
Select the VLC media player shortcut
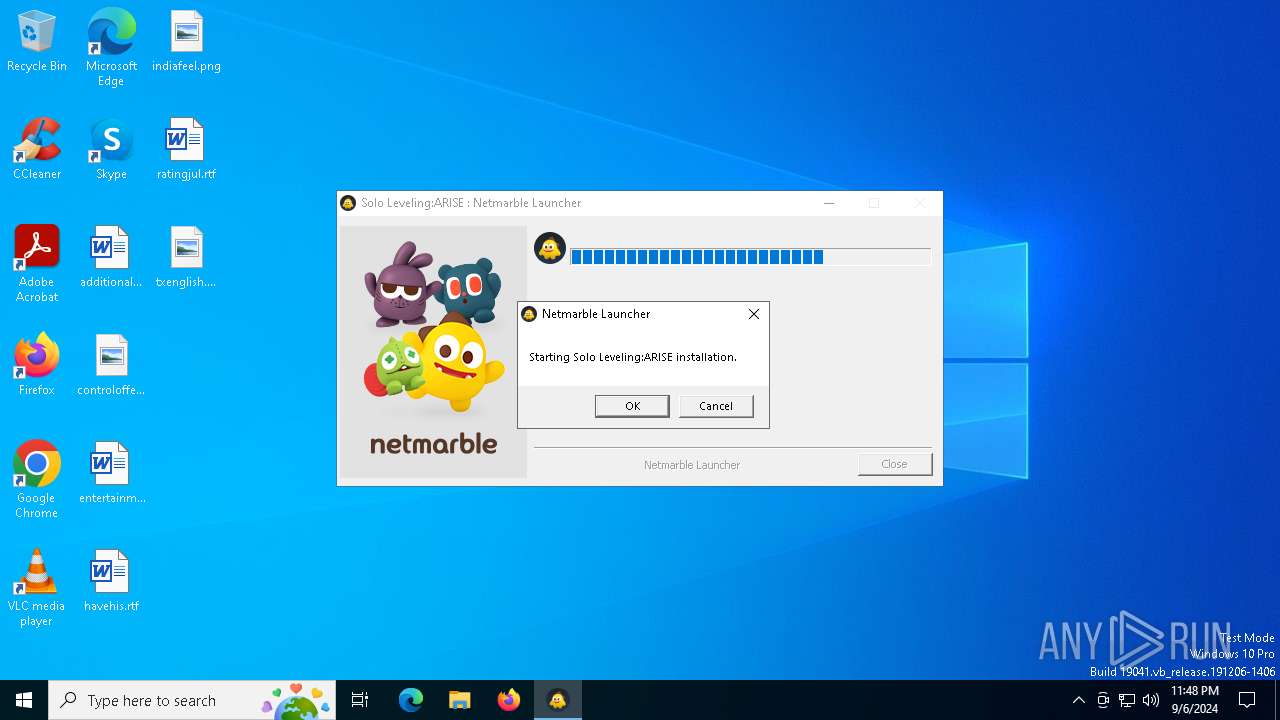tap(37, 588)
